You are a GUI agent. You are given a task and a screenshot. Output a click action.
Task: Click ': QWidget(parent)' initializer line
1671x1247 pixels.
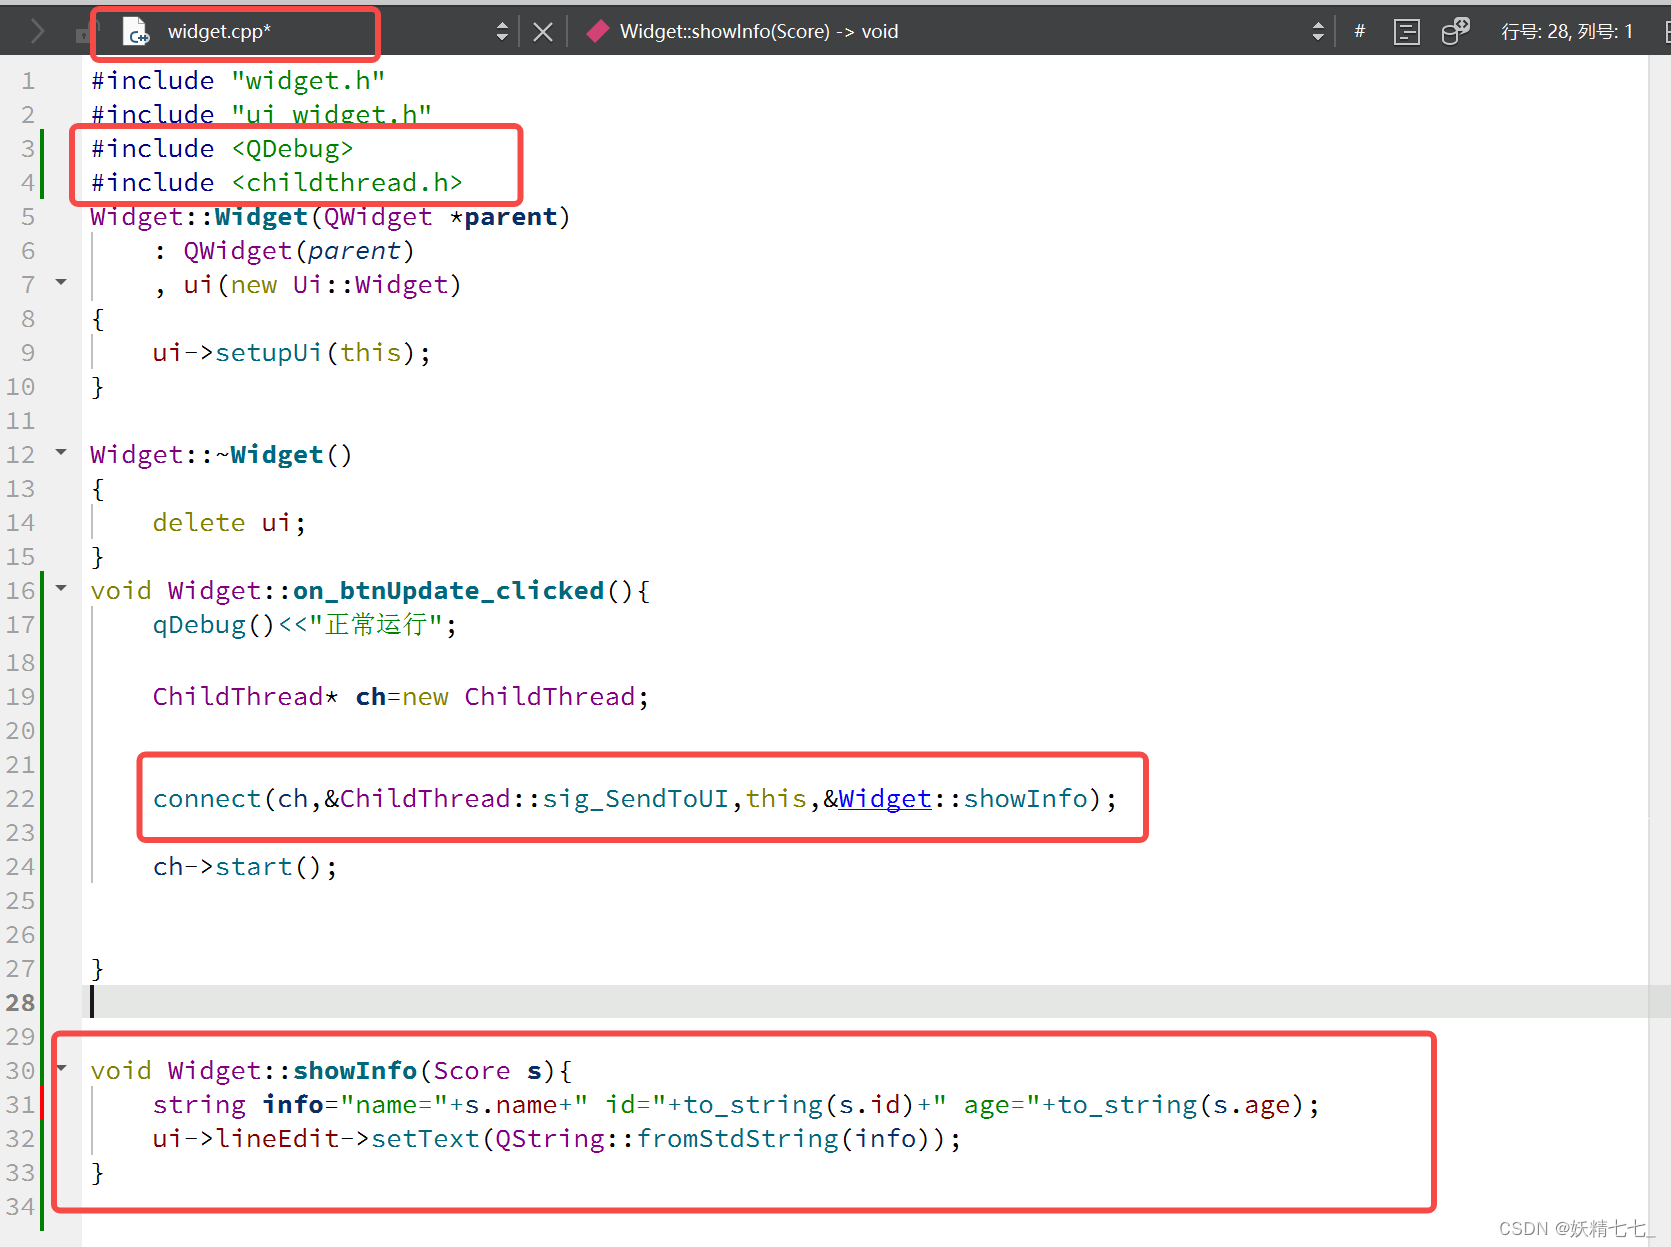[284, 251]
